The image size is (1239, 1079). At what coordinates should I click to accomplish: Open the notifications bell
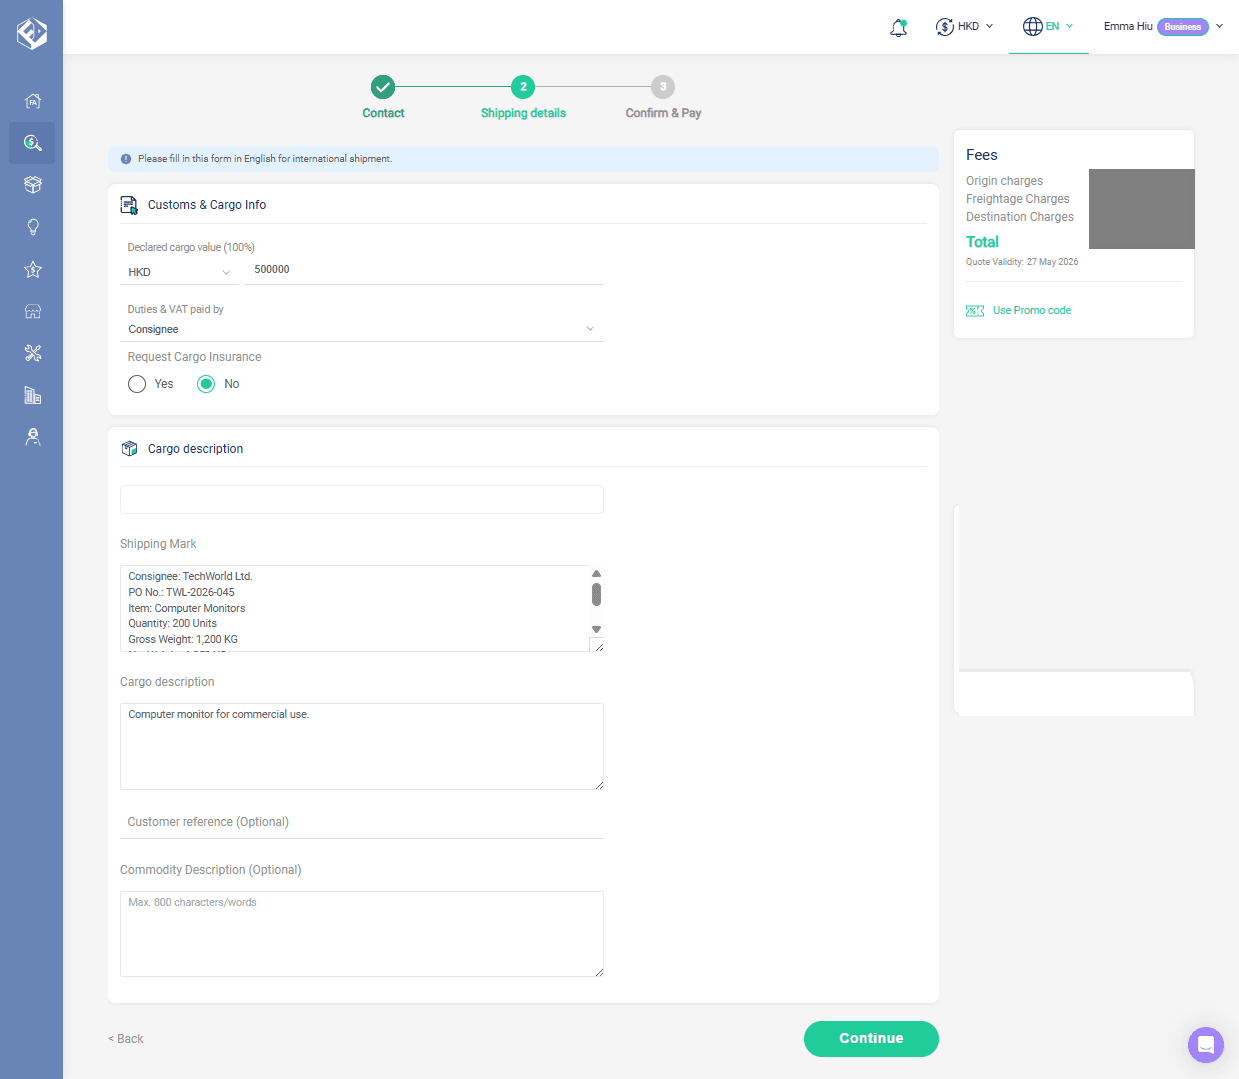[x=898, y=27]
